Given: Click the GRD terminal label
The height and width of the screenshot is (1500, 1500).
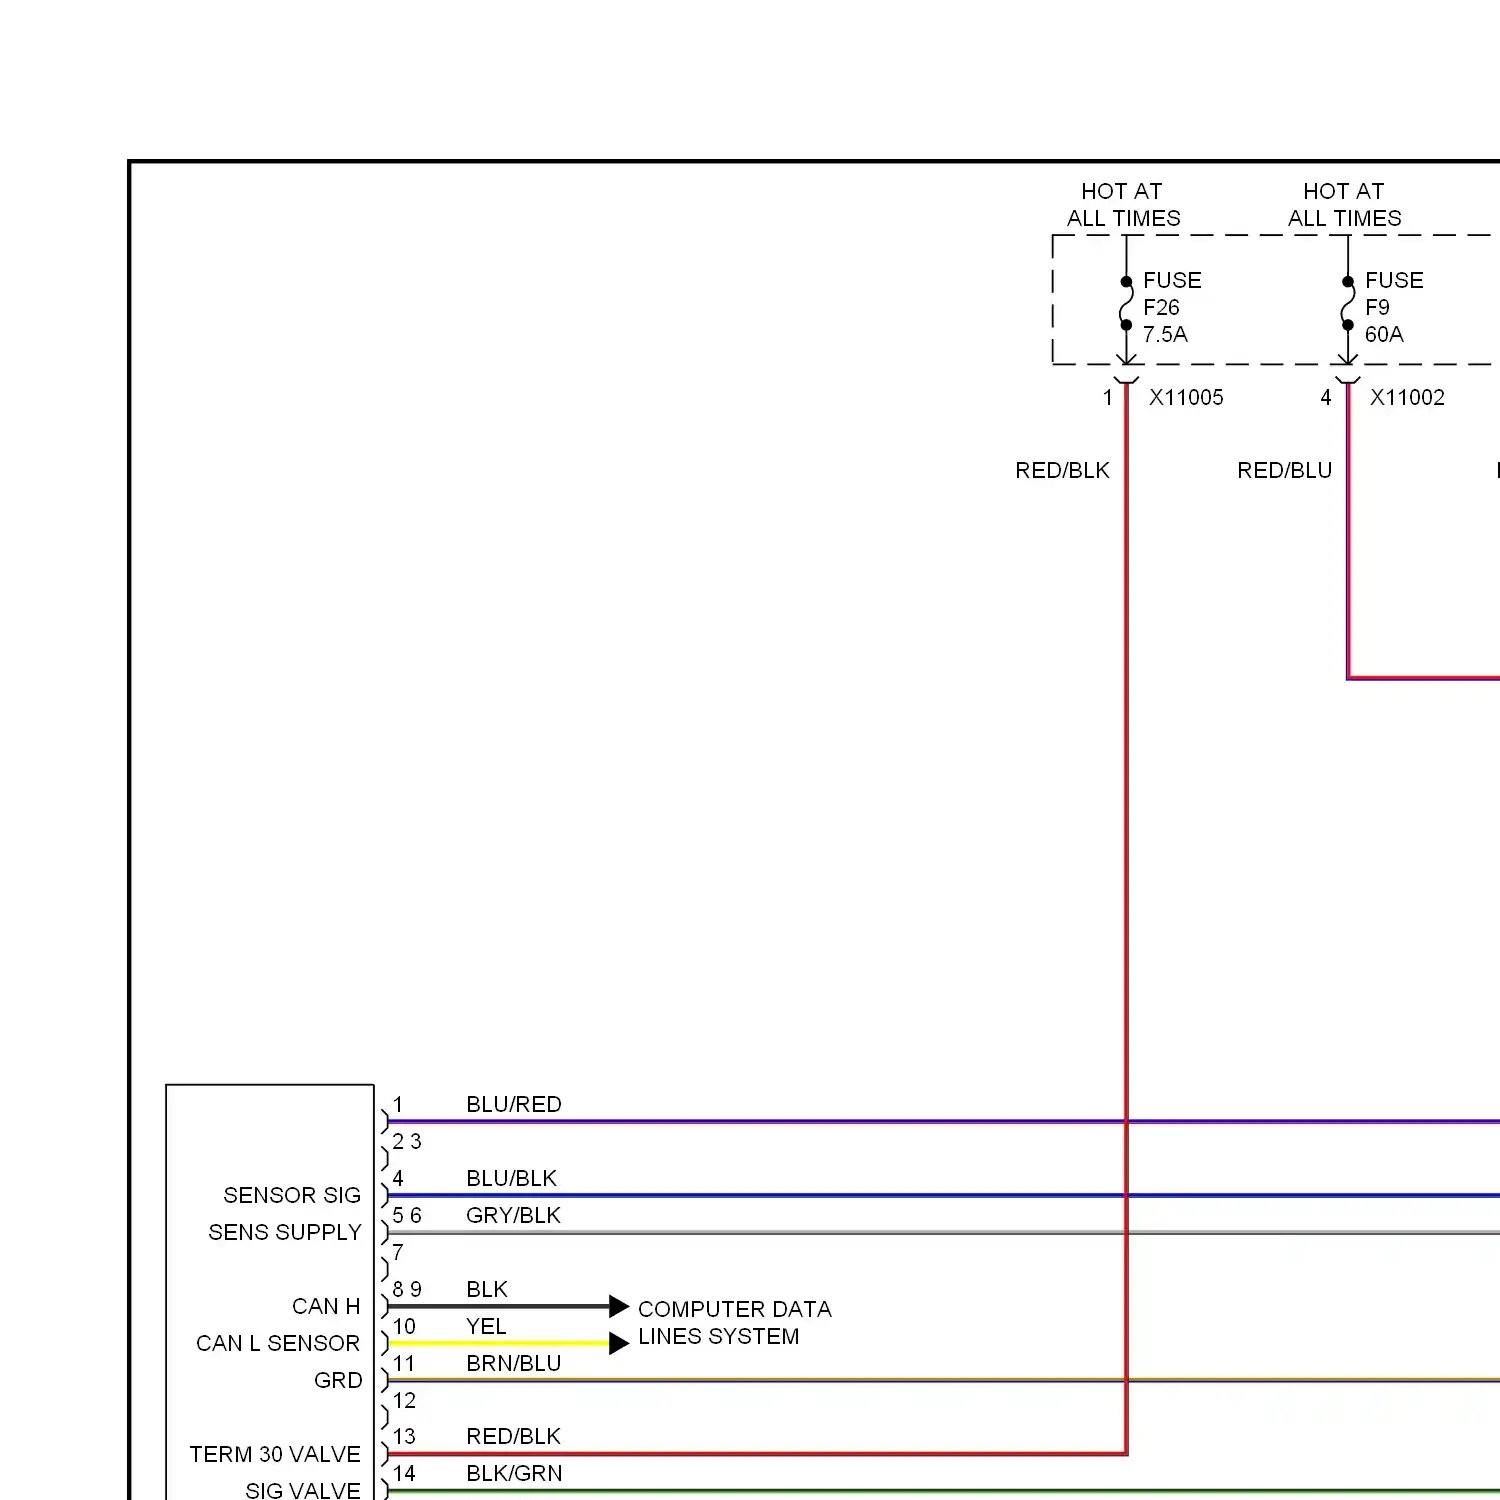Looking at the screenshot, I should (338, 1380).
